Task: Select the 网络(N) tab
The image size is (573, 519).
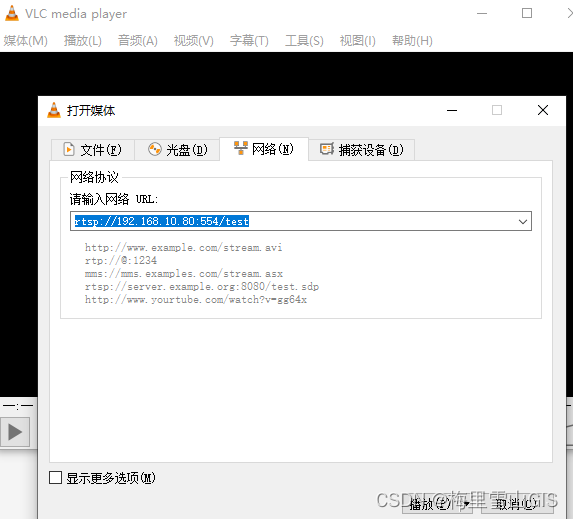Action: [x=264, y=149]
